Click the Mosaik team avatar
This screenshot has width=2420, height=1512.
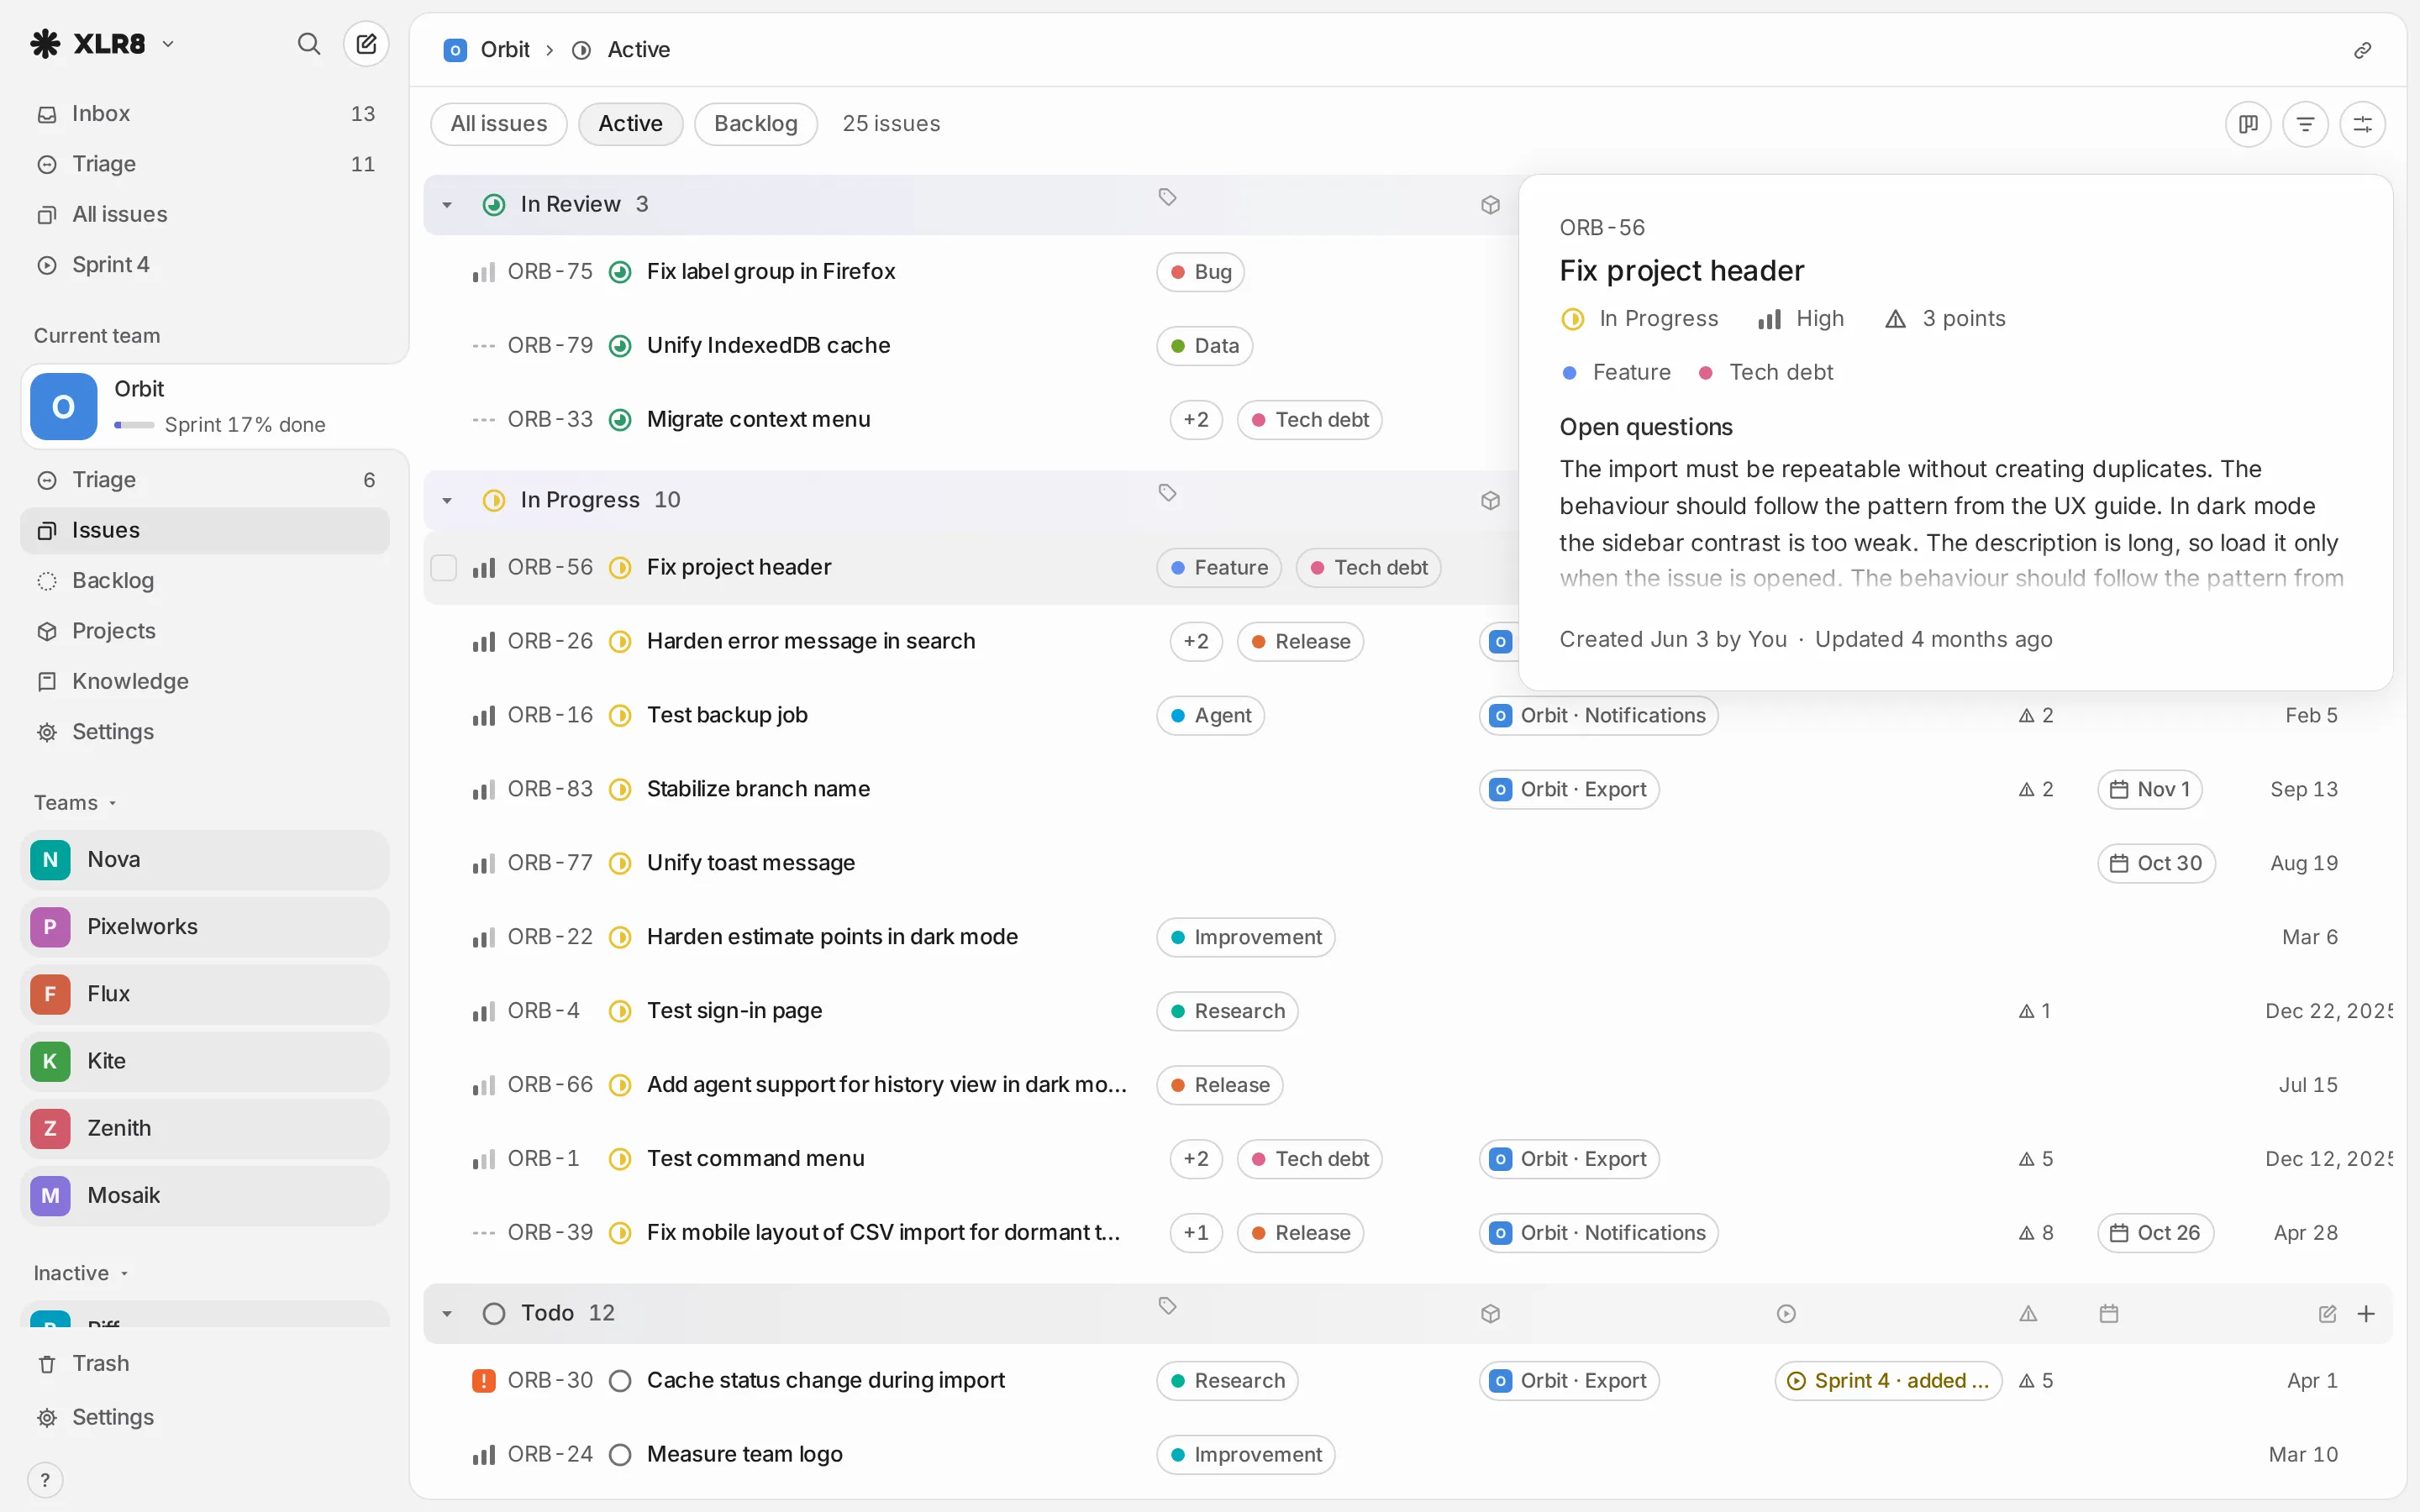pos(50,1196)
